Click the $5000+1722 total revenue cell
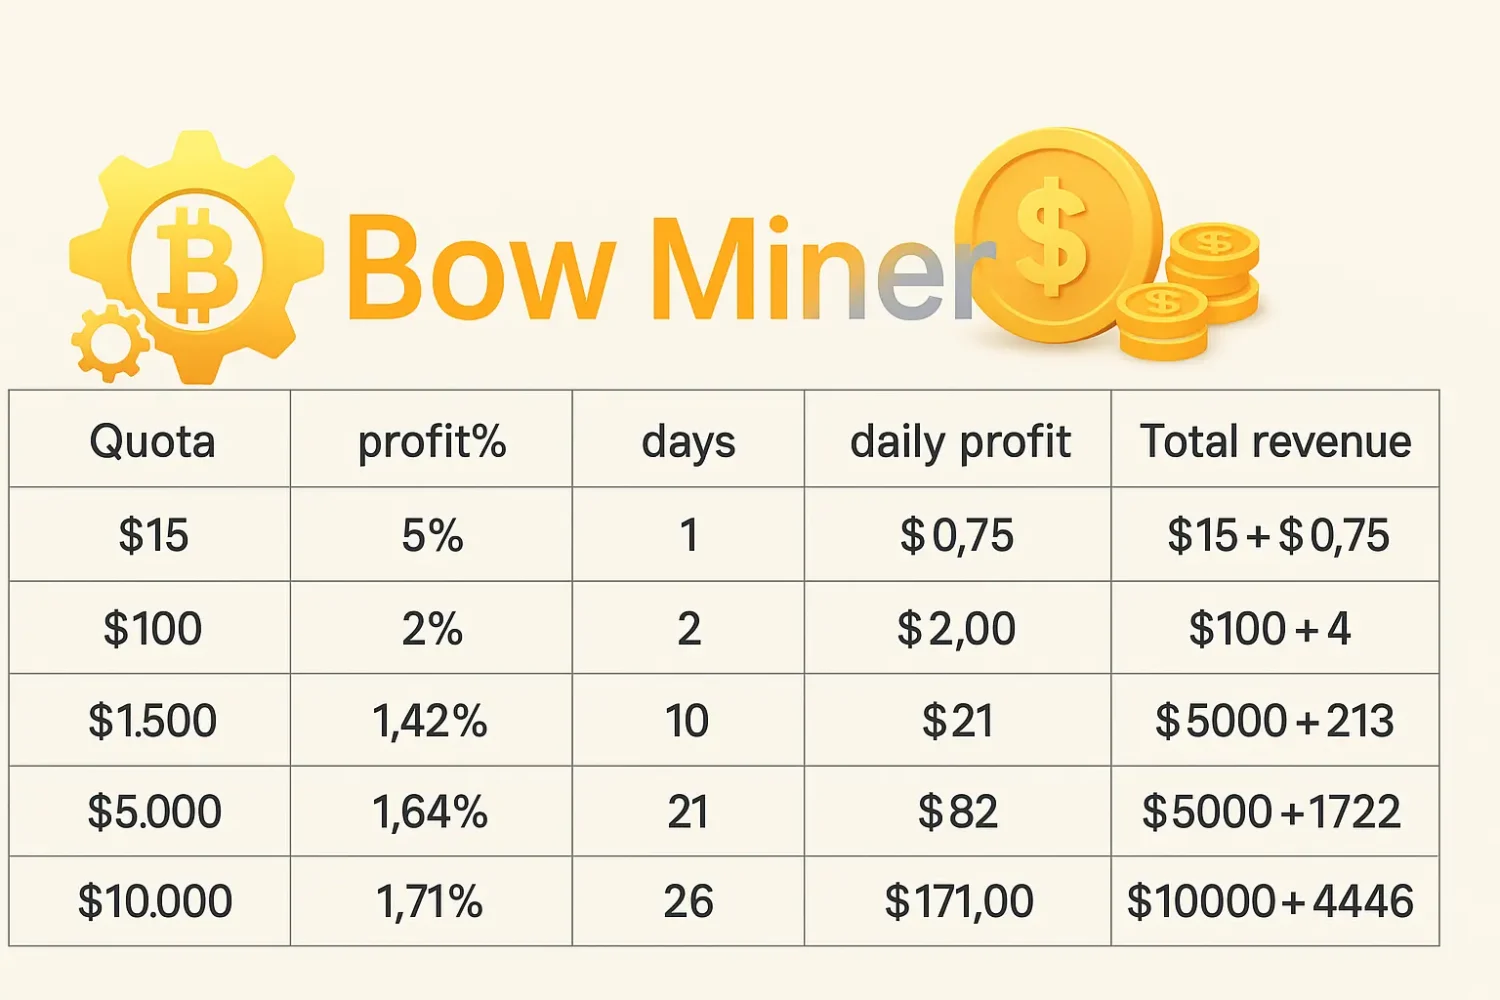 tap(1271, 812)
